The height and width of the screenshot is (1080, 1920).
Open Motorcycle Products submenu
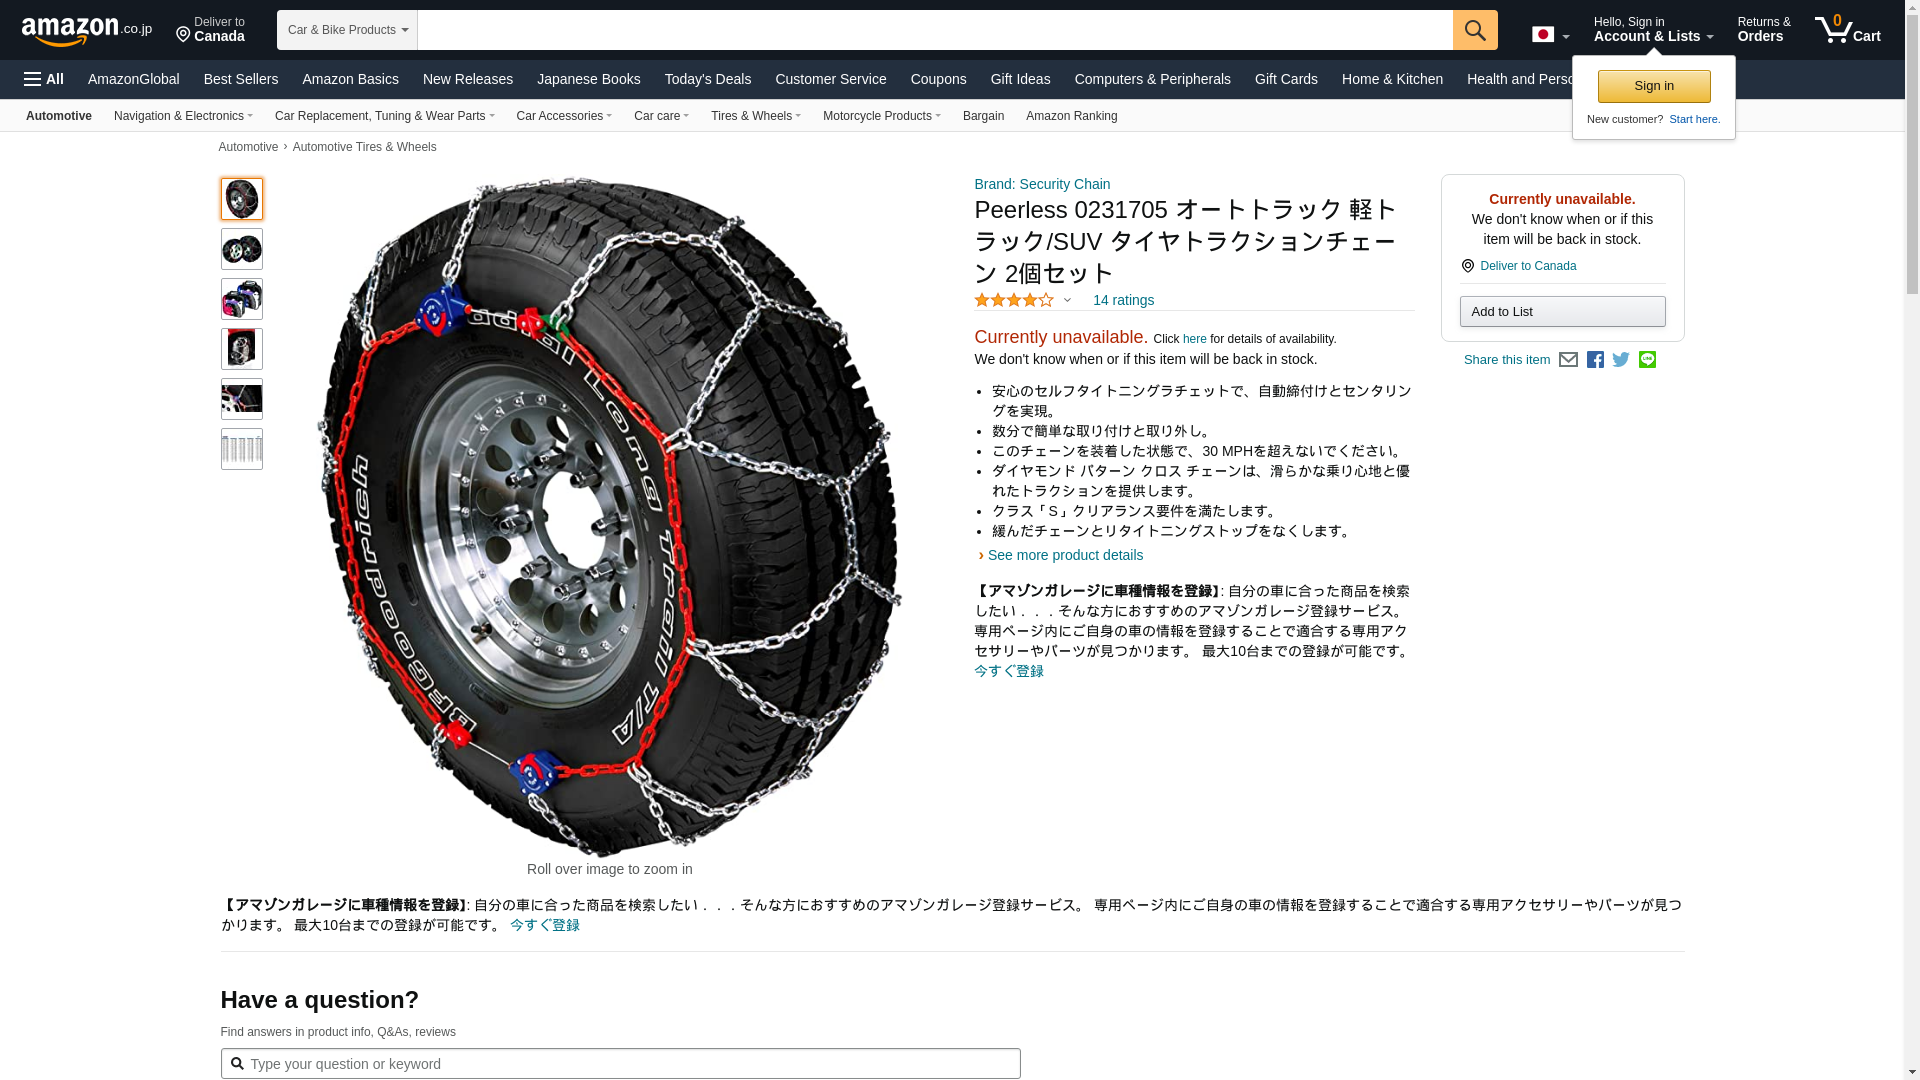[881, 116]
